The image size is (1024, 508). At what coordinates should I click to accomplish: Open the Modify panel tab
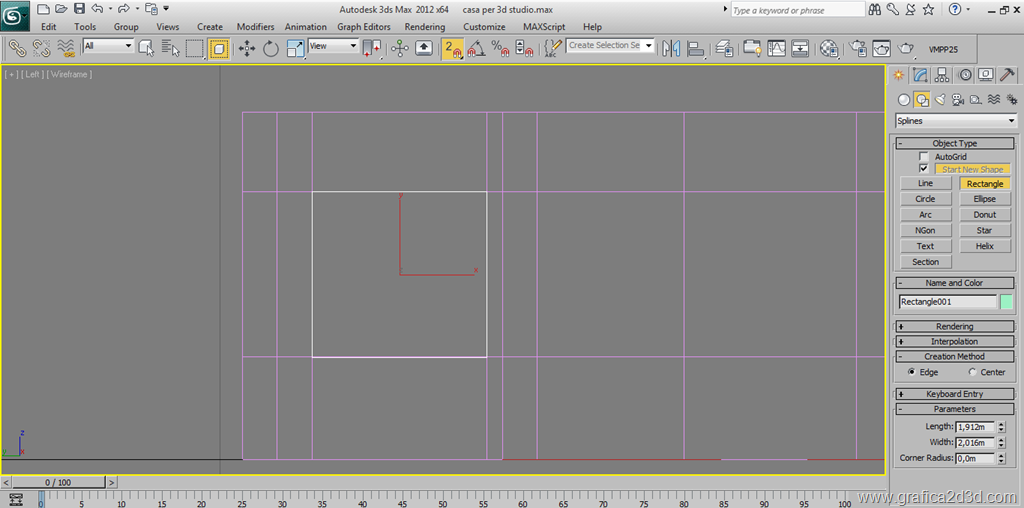tap(920, 75)
